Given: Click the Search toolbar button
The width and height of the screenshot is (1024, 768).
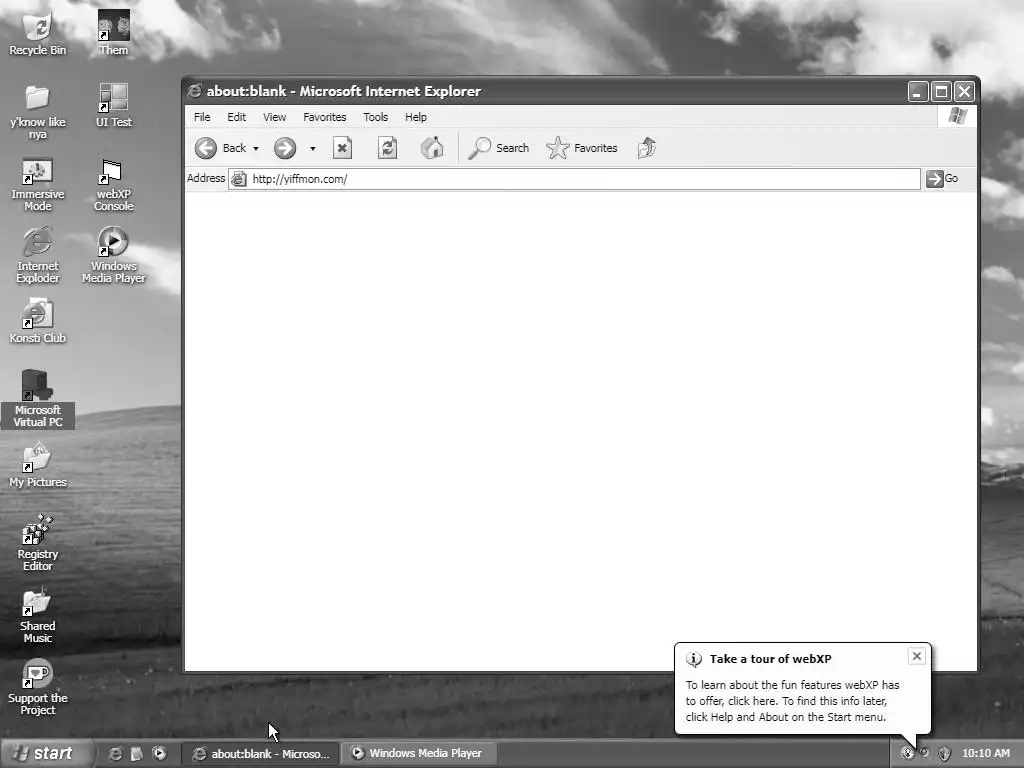Looking at the screenshot, I should pos(499,148).
